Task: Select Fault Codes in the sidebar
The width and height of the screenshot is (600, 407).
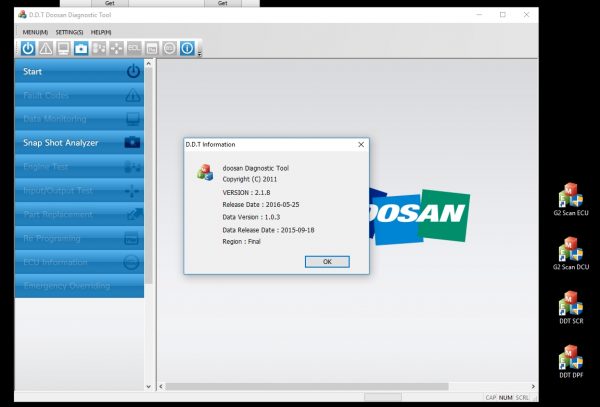Action: [79, 95]
